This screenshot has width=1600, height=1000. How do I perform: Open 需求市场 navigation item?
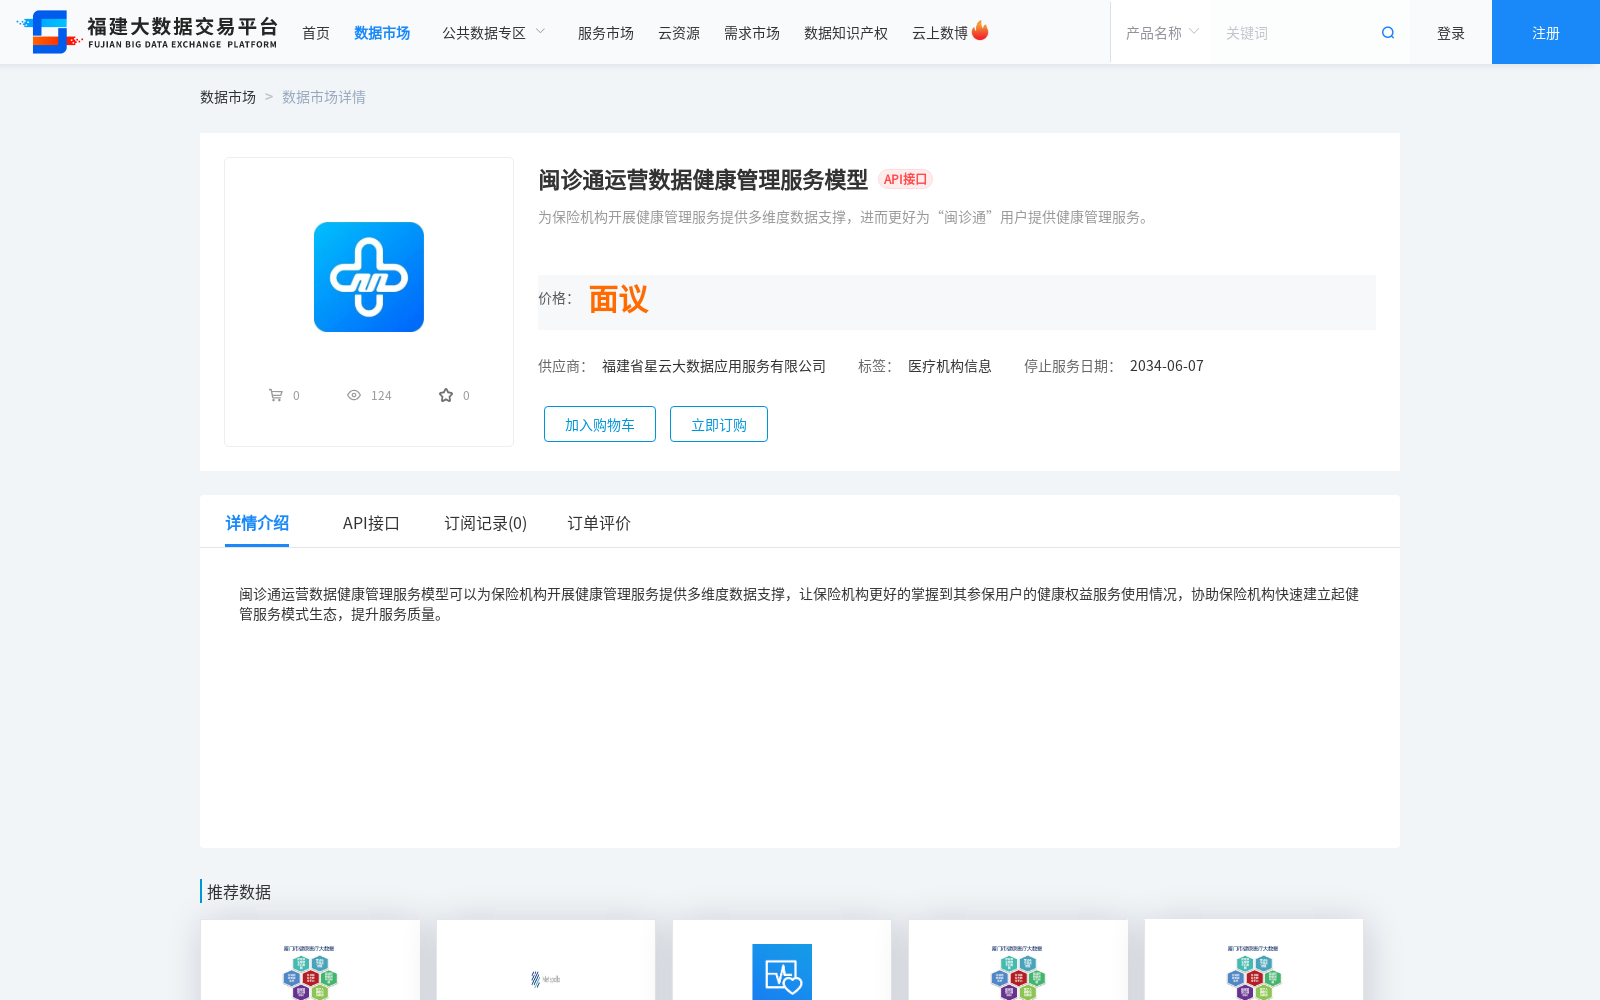point(752,33)
